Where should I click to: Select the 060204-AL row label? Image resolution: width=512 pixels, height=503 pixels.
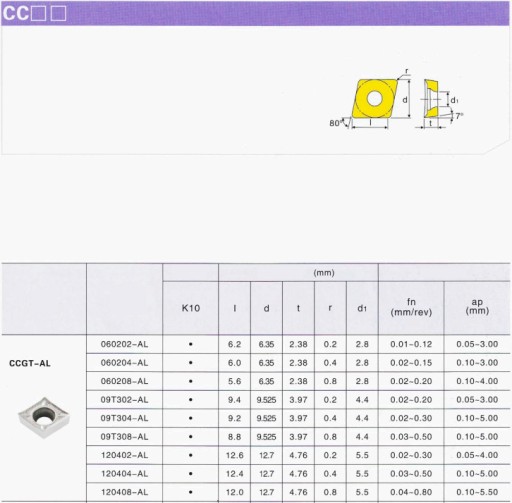124,363
